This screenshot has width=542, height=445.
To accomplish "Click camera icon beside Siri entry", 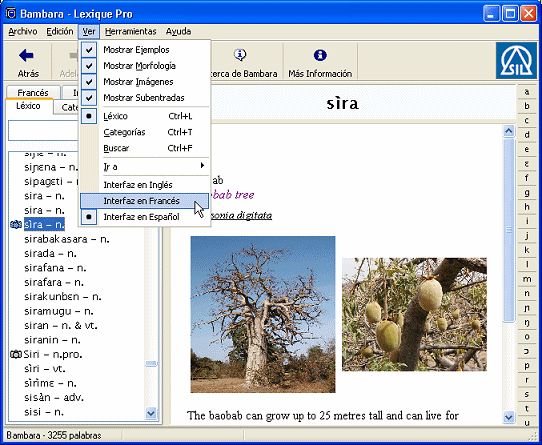I will pyautogui.click(x=16, y=354).
